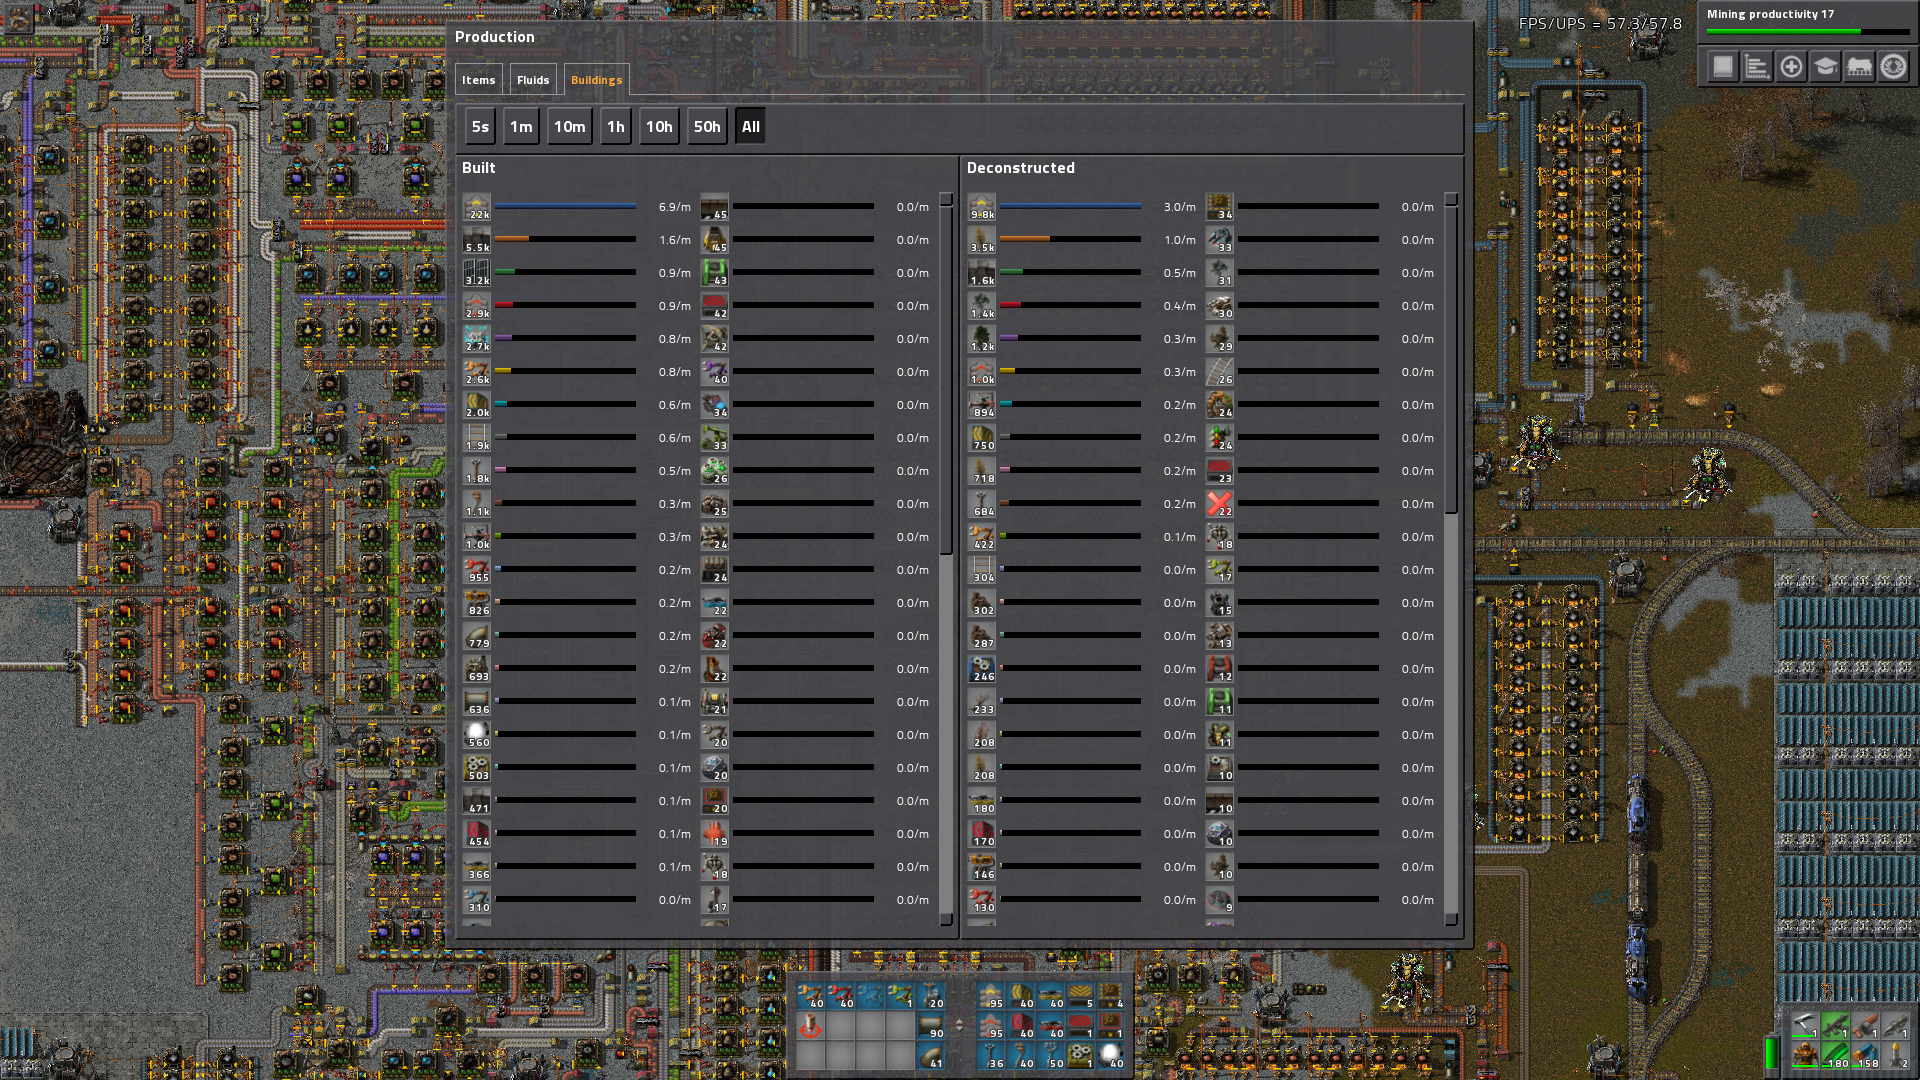Set time range to 1h

click(x=616, y=127)
